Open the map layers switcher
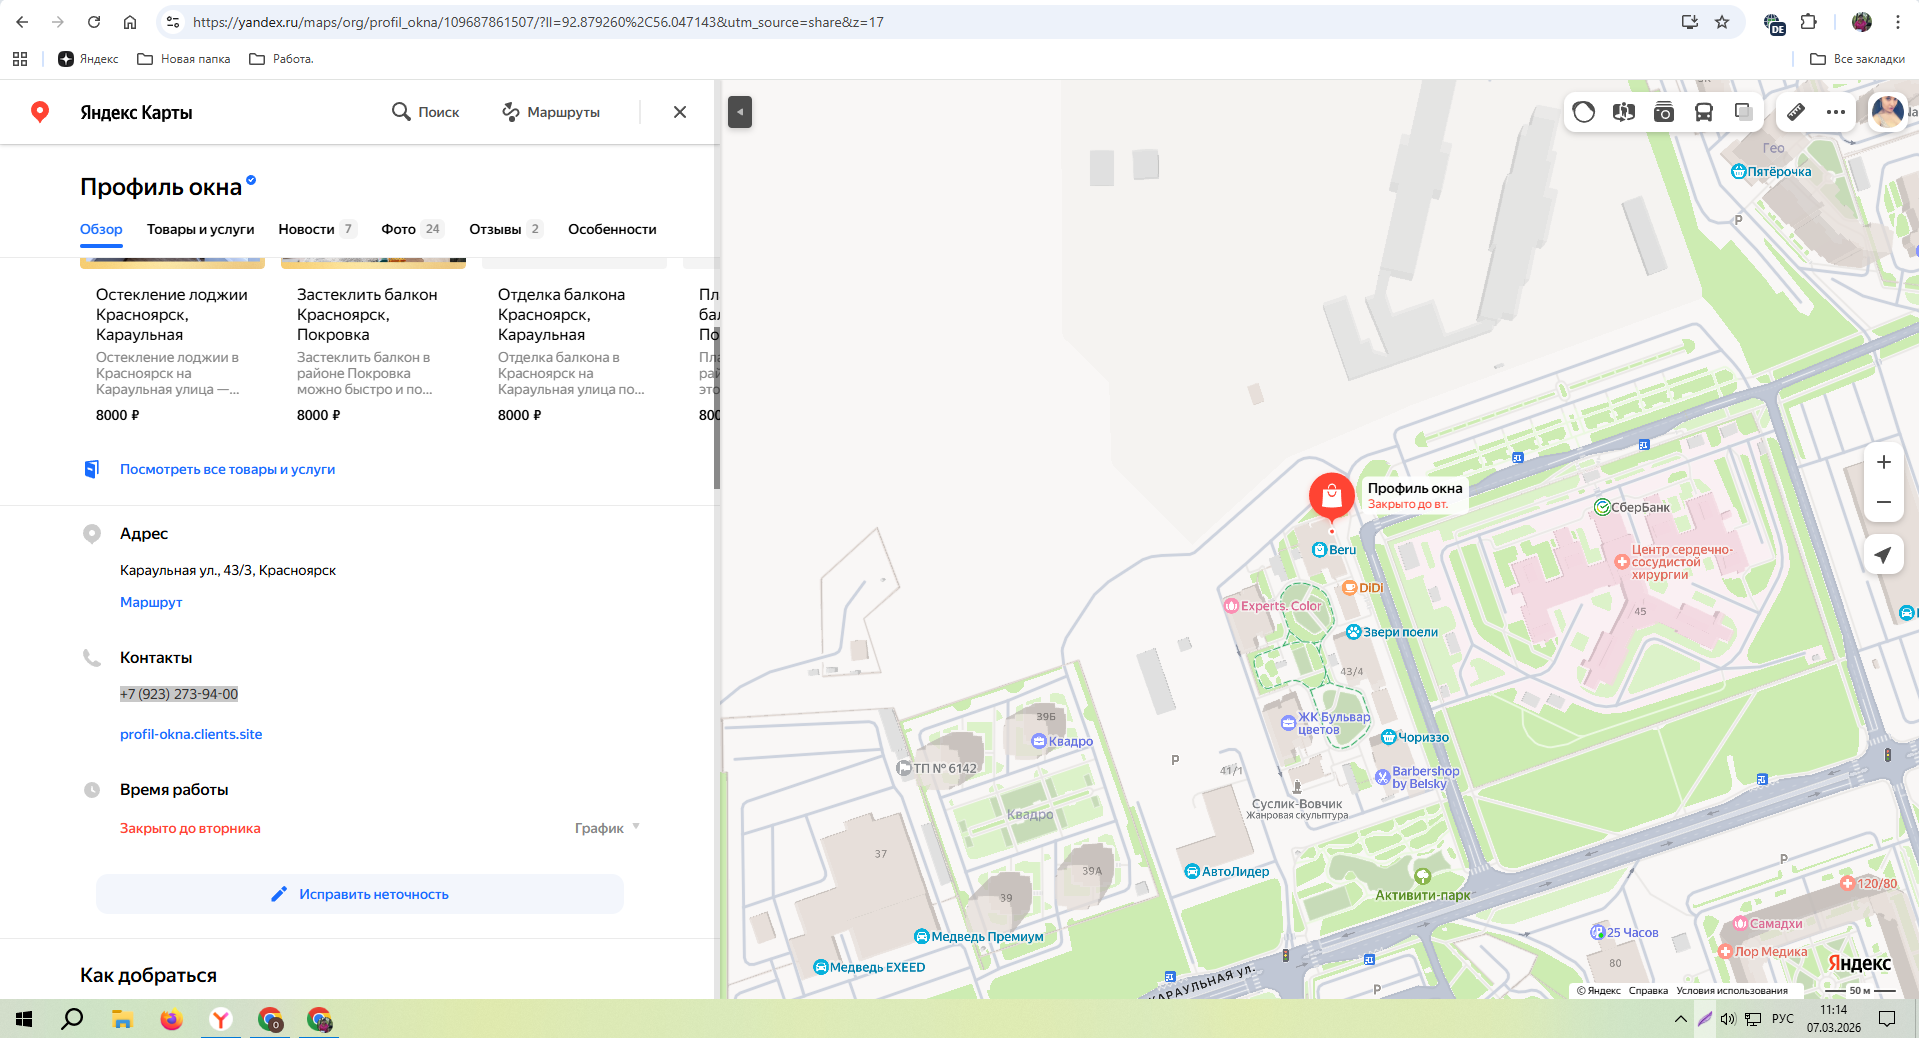Image resolution: width=1919 pixels, height=1038 pixels. 1743,112
